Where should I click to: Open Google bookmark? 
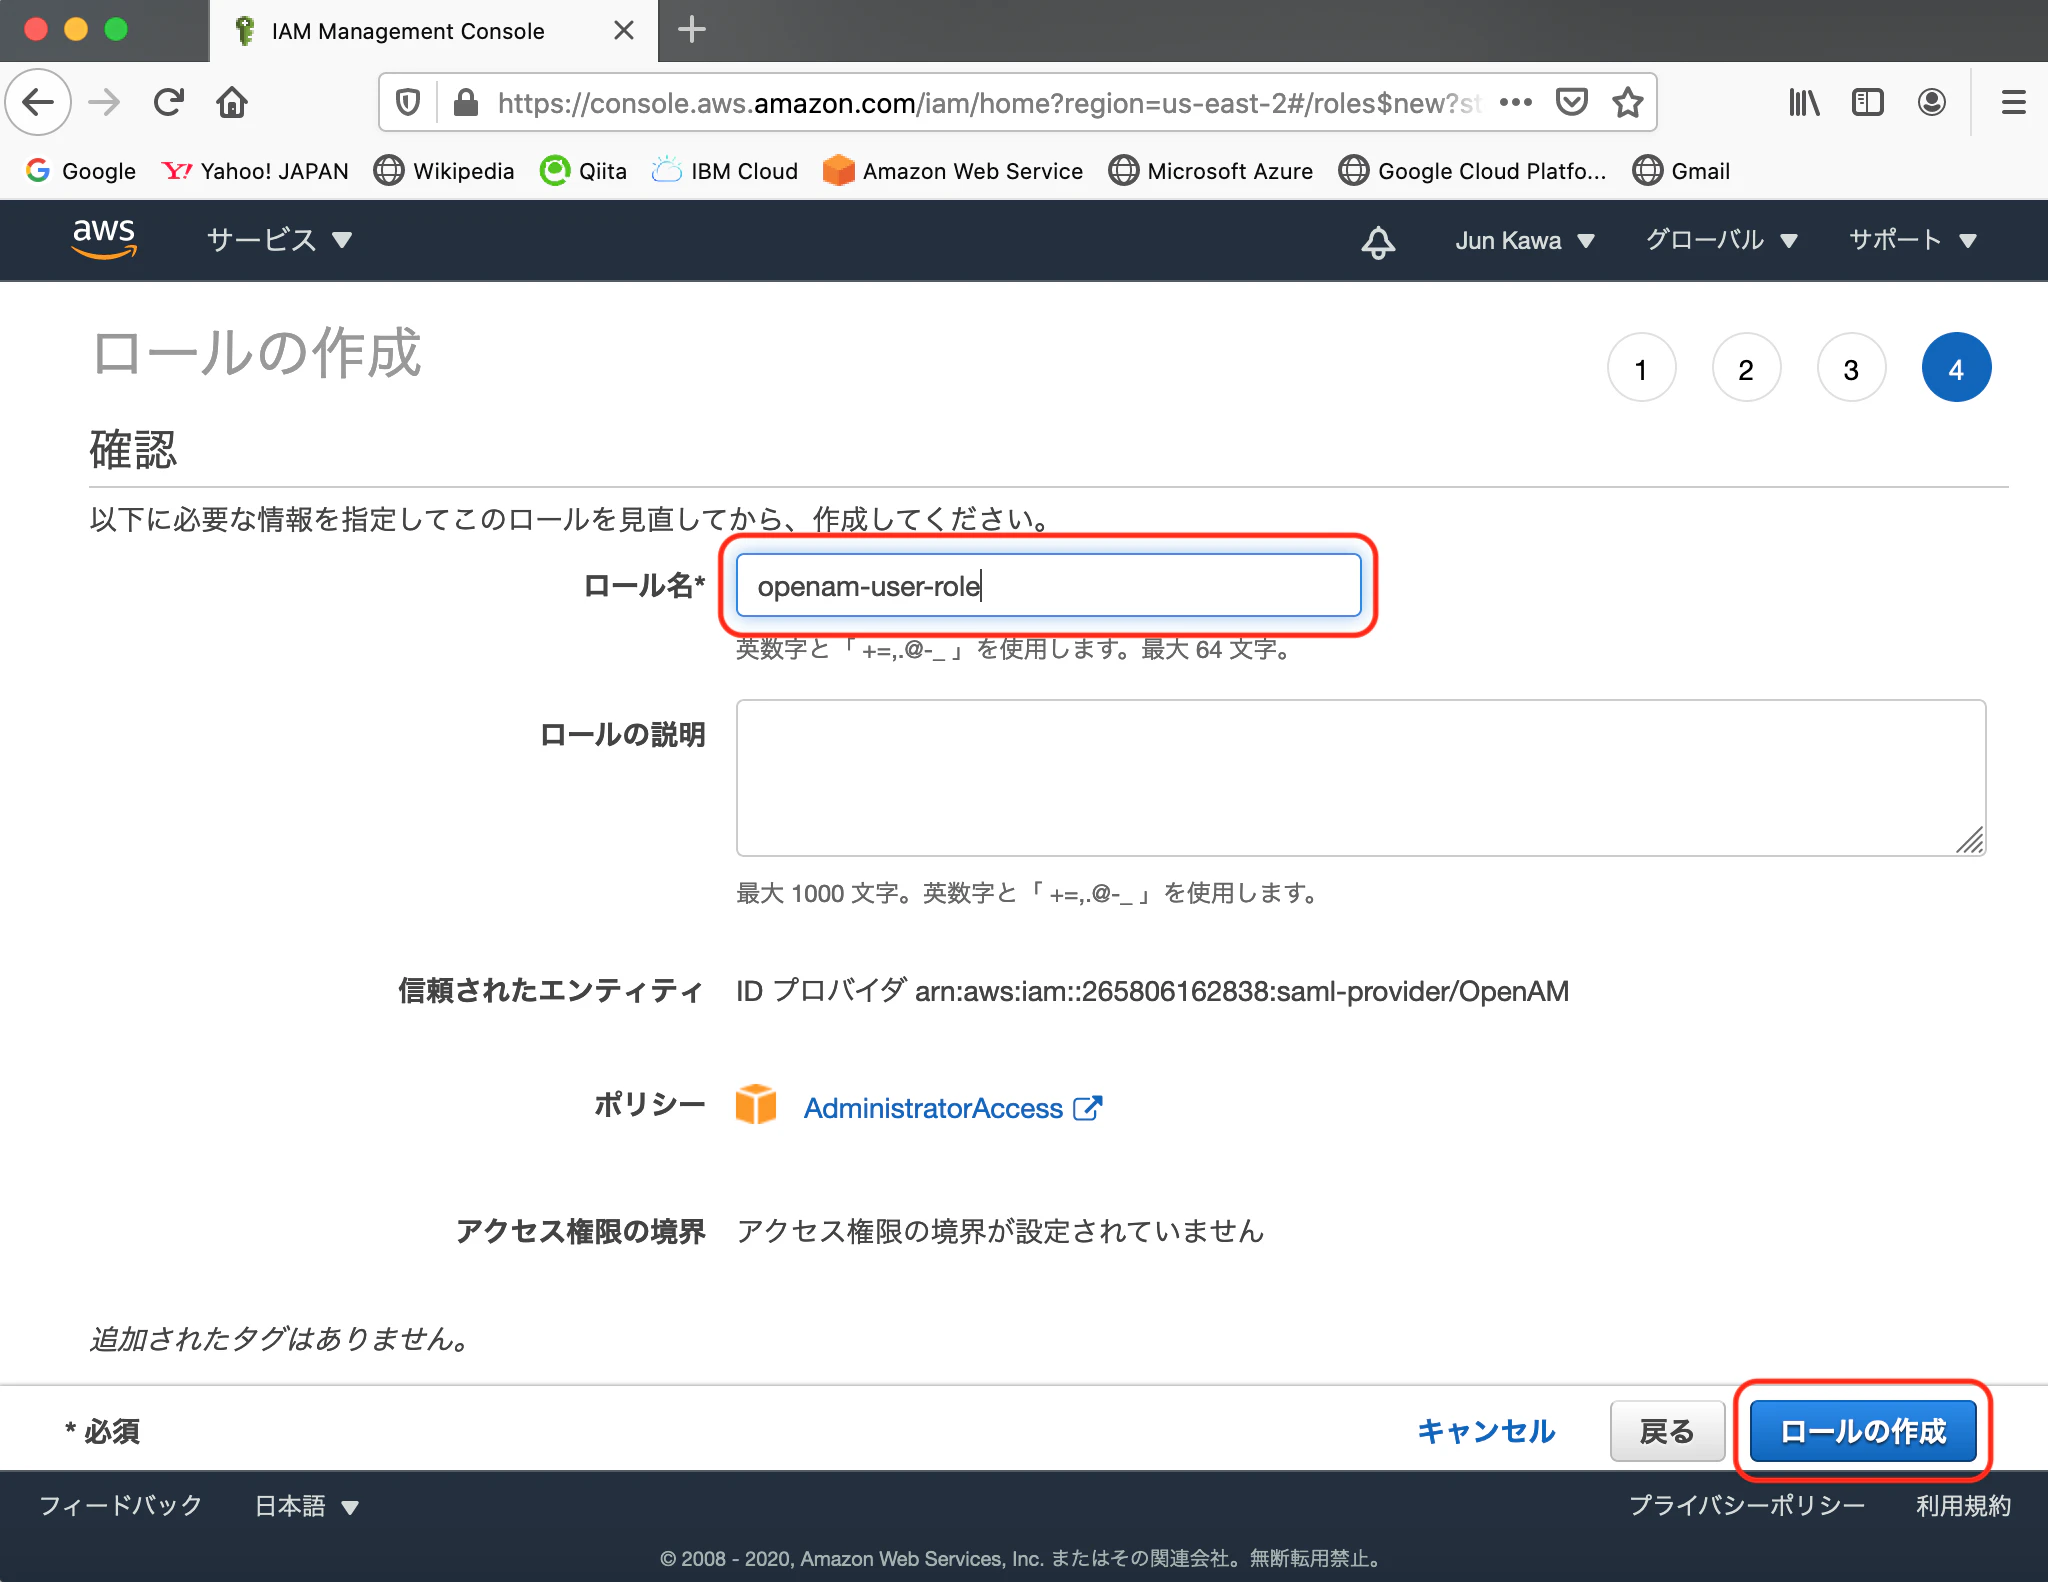click(81, 171)
